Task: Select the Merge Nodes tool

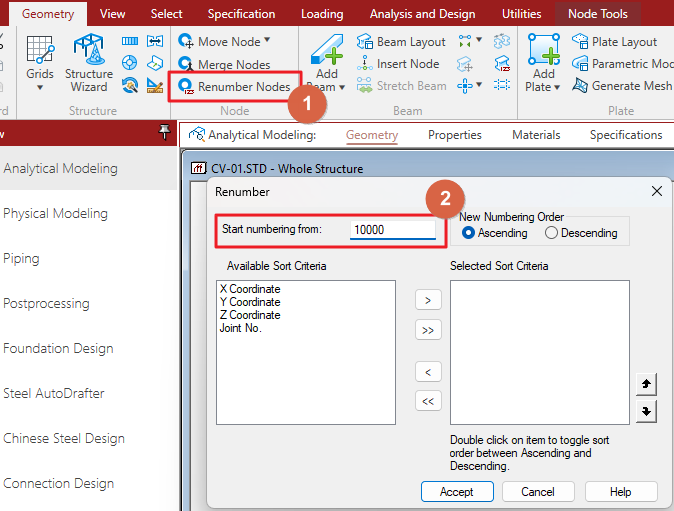Action: (x=186, y=65)
